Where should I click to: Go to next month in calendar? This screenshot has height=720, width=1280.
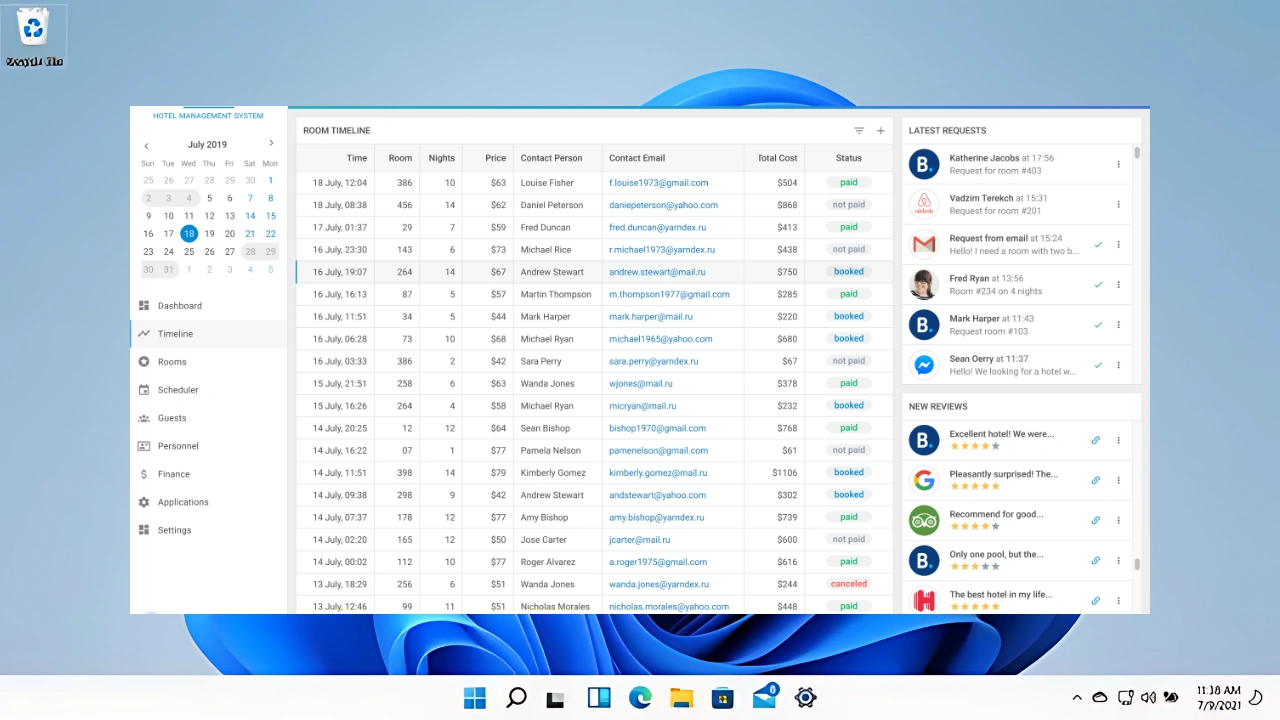pyautogui.click(x=271, y=144)
